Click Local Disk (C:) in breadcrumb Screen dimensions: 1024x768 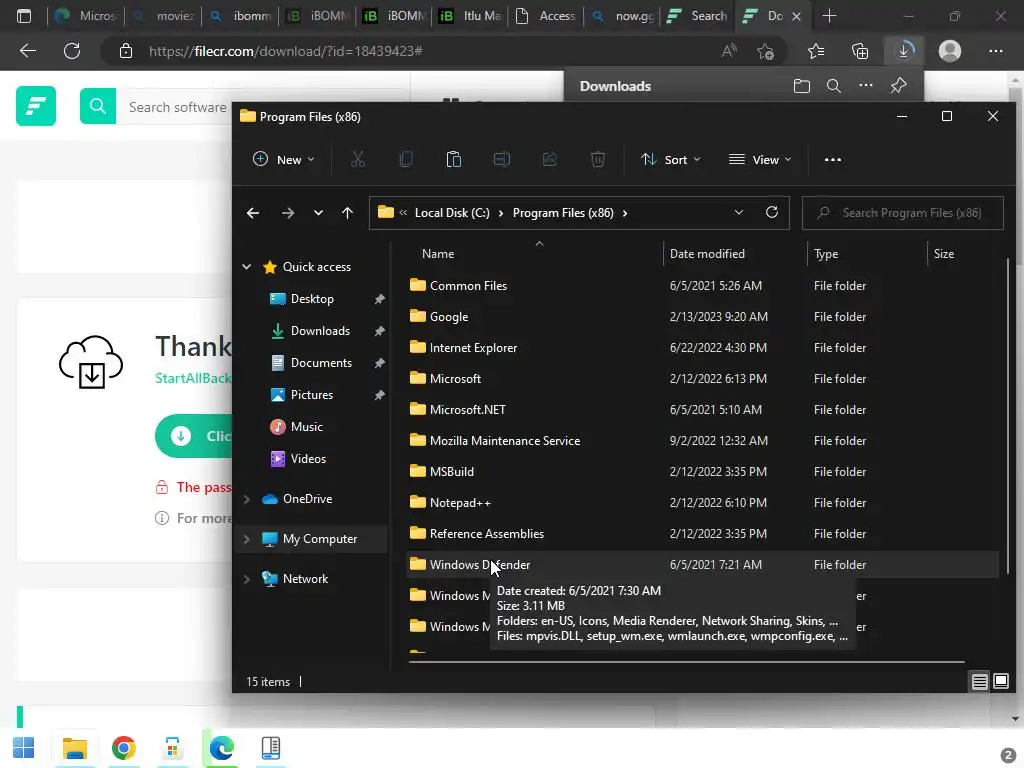[452, 213]
